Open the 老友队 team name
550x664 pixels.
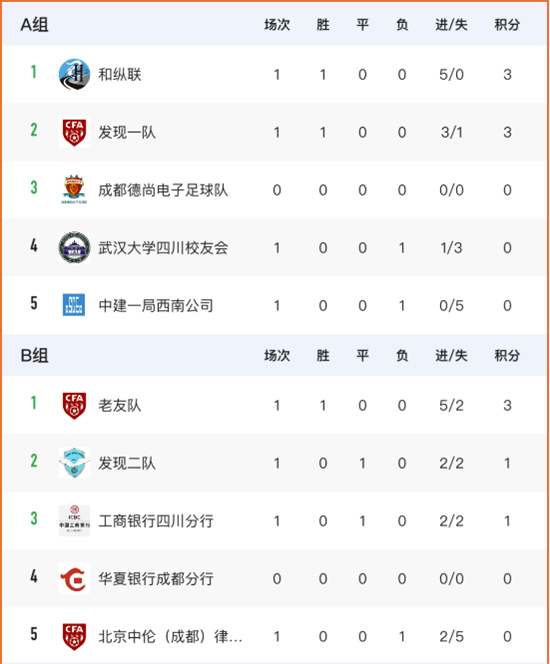[x=120, y=405]
